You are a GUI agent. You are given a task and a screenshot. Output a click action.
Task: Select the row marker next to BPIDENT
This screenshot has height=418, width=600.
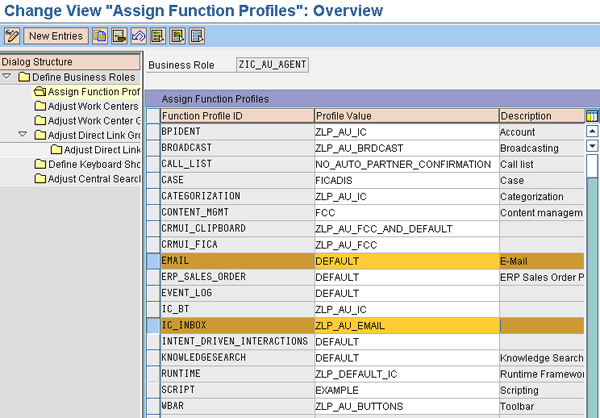click(x=152, y=132)
